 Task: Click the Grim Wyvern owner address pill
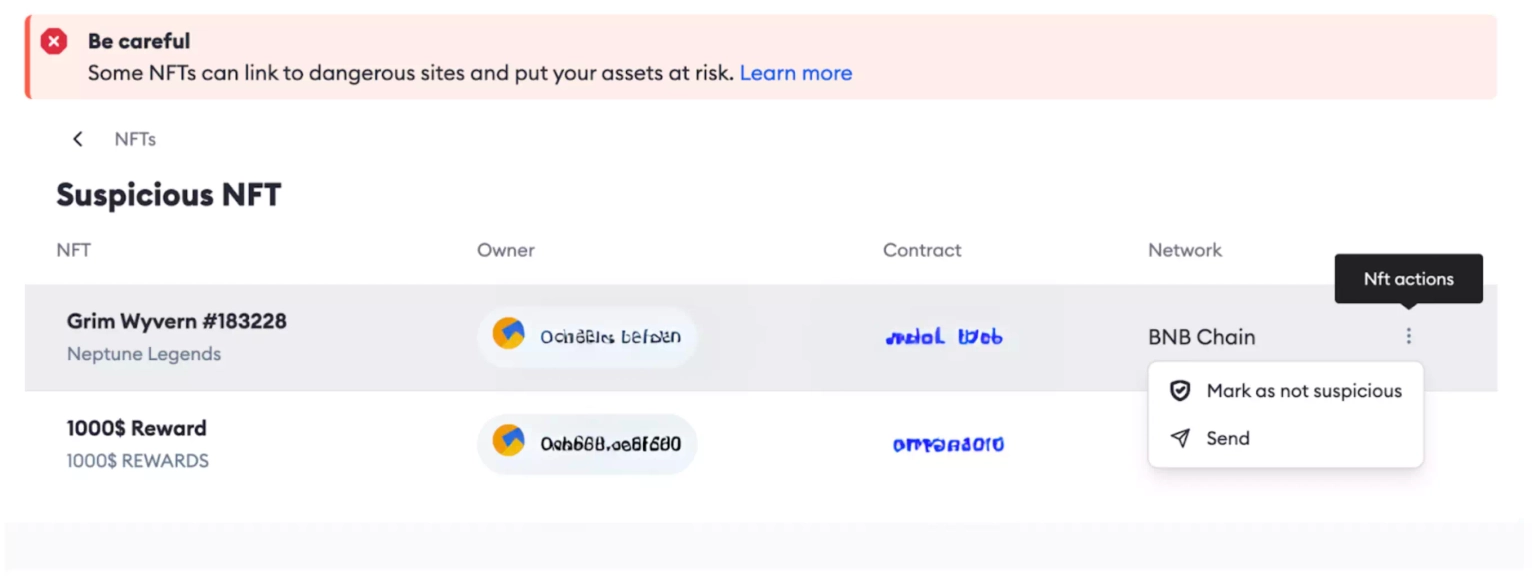587,336
